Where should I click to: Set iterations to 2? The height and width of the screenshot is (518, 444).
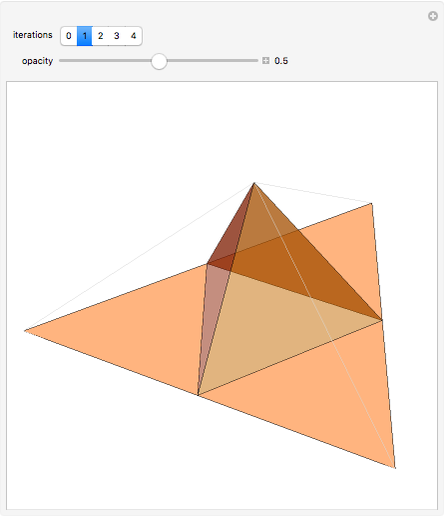(100, 36)
